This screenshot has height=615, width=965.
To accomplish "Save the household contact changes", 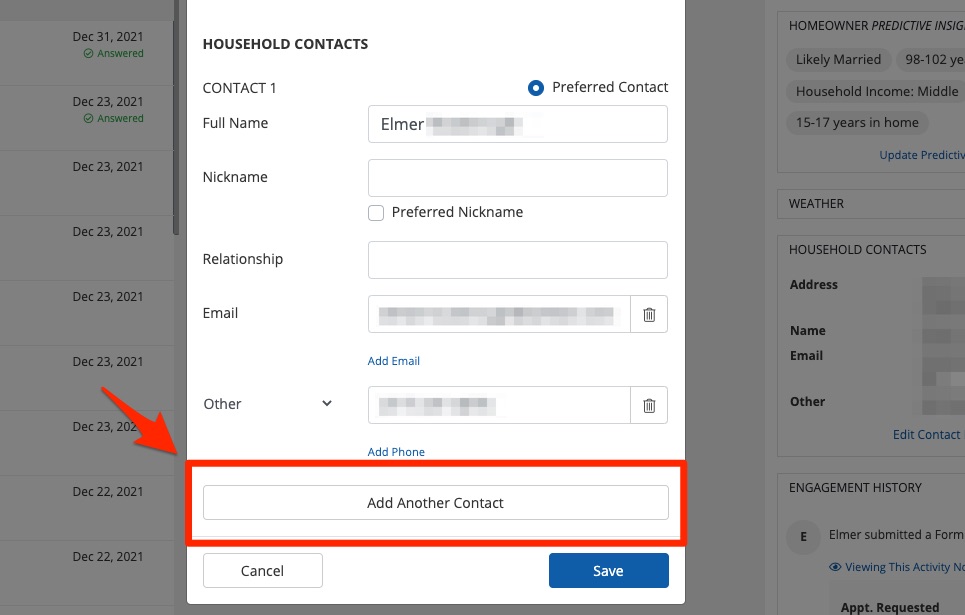I will point(608,570).
